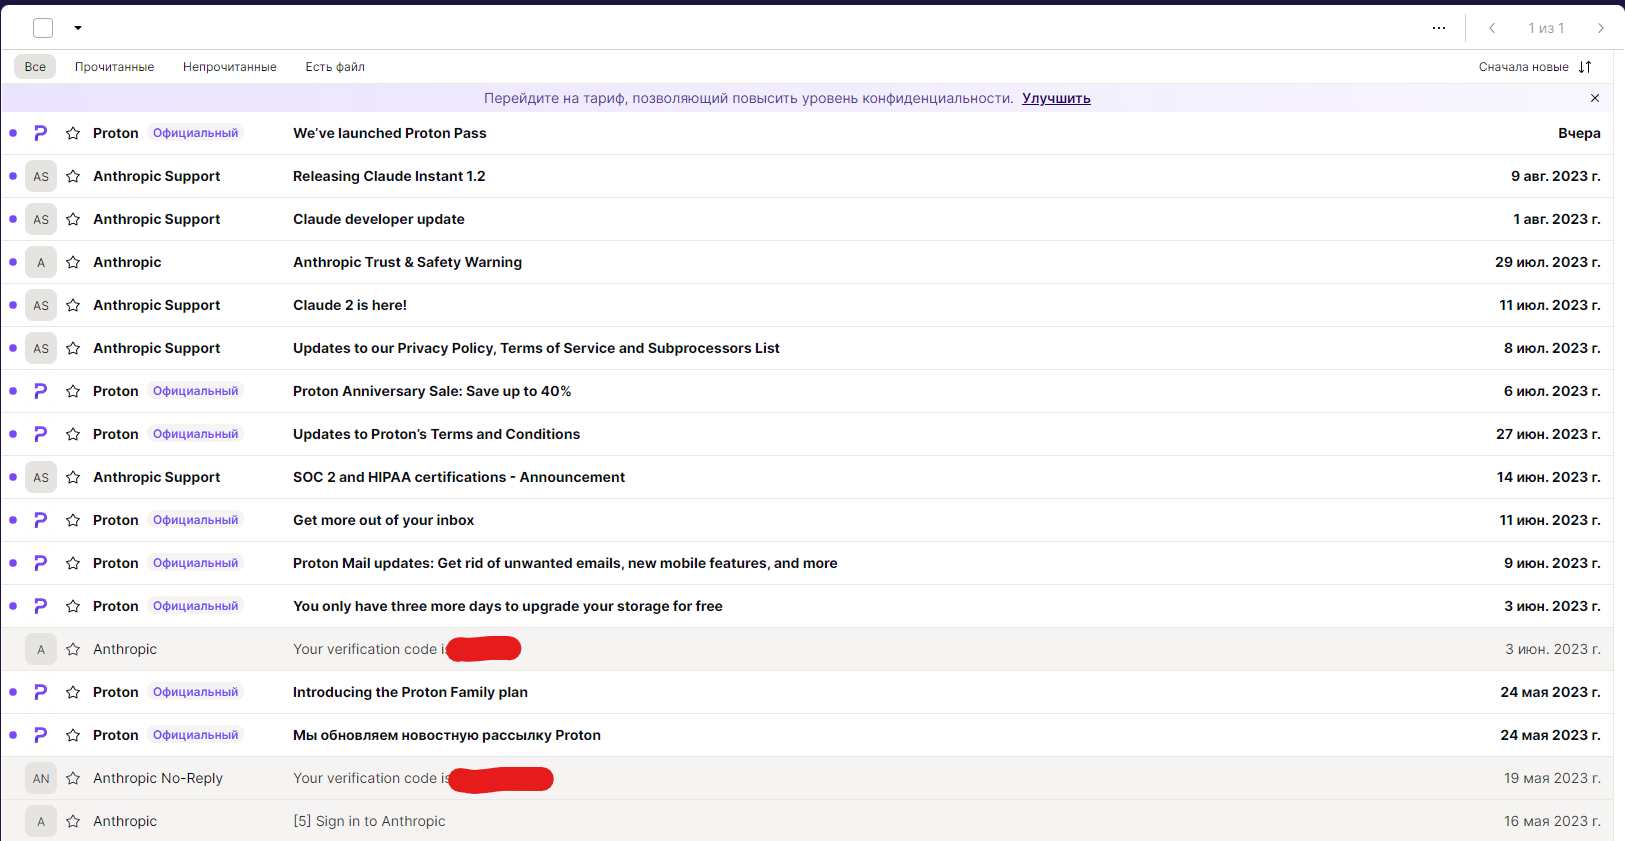
Task: Star the Privacy Policy updates email
Action: [x=73, y=348]
